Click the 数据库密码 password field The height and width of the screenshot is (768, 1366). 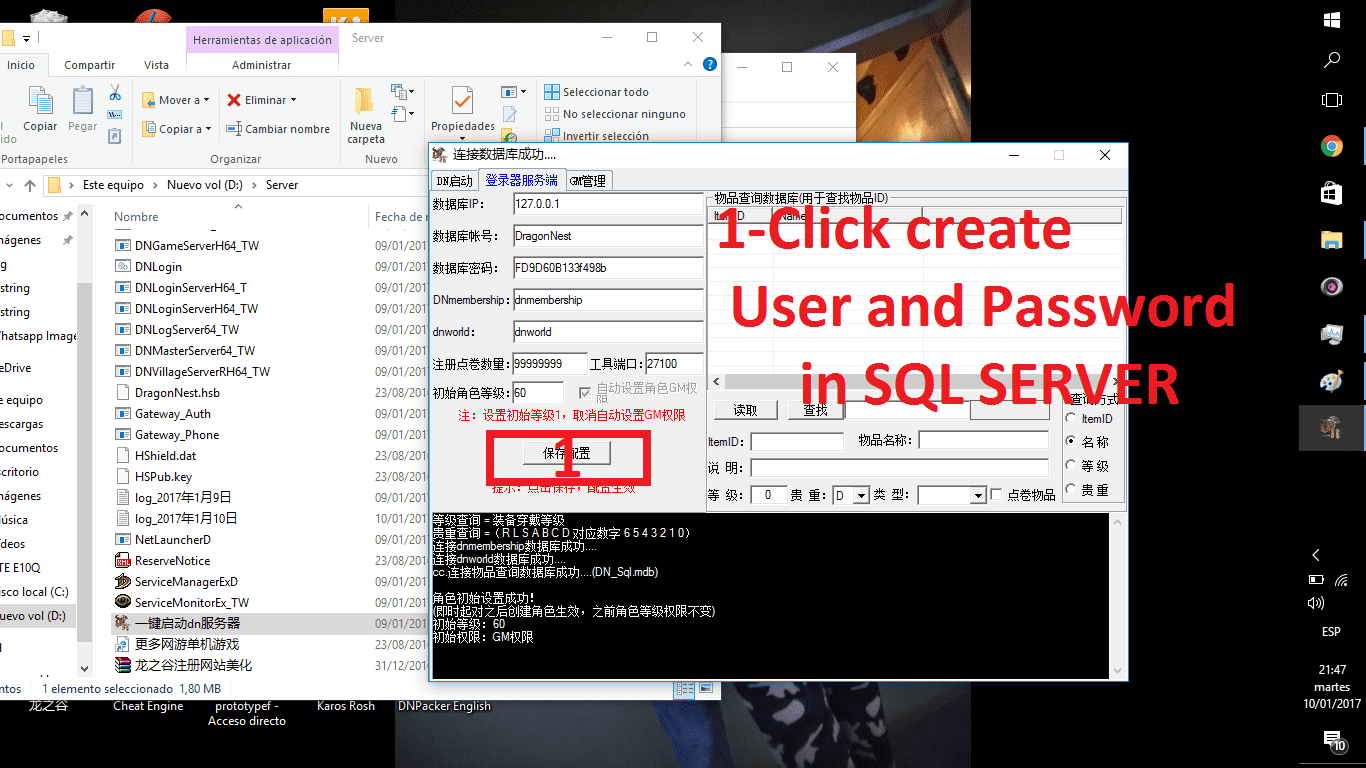point(608,268)
